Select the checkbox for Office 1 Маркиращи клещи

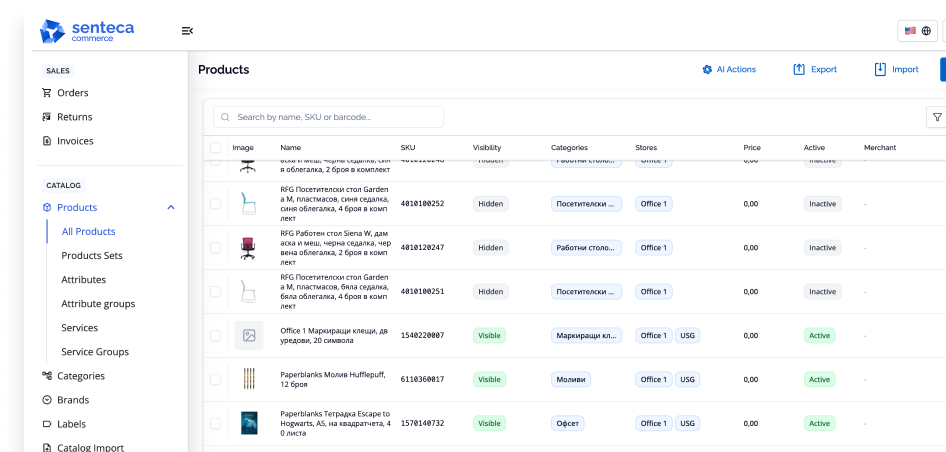pos(215,336)
